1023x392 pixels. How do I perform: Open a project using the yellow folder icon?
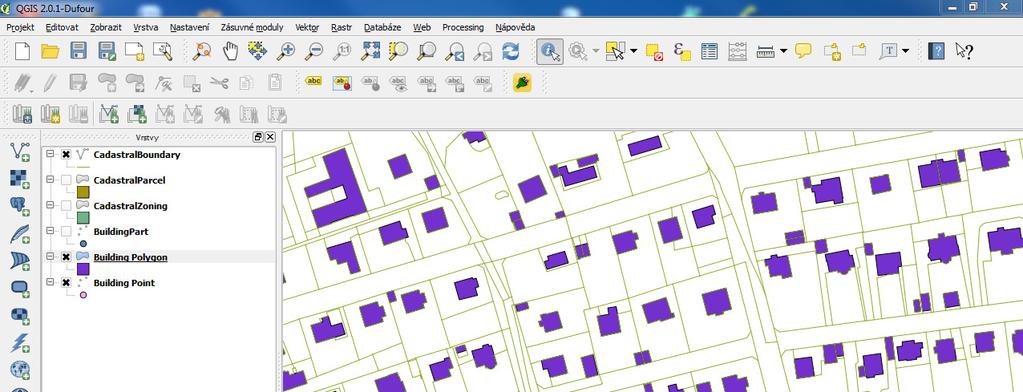(x=50, y=51)
